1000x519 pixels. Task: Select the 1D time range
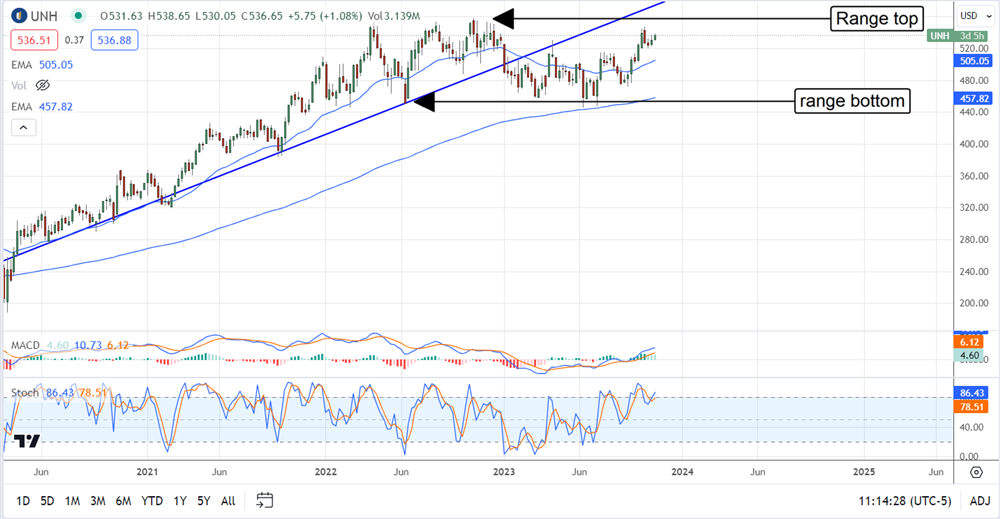tap(22, 499)
